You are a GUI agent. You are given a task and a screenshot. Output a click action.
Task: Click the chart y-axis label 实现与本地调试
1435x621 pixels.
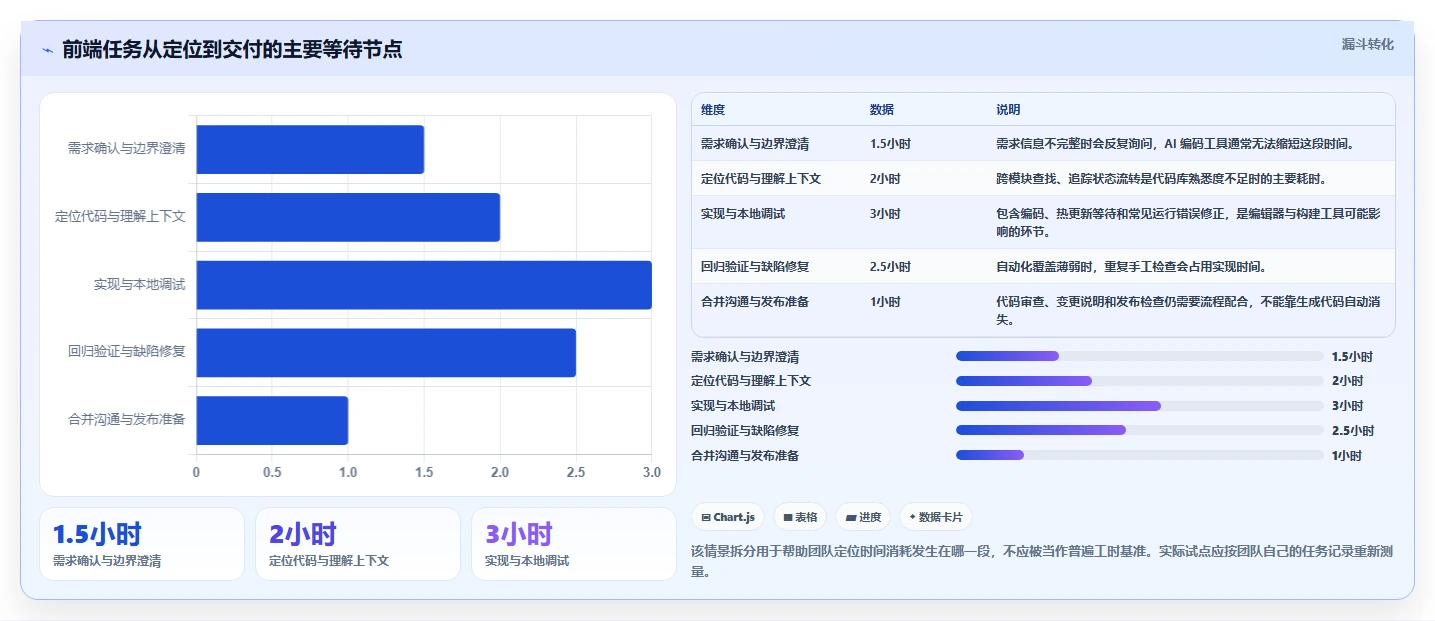coord(140,285)
